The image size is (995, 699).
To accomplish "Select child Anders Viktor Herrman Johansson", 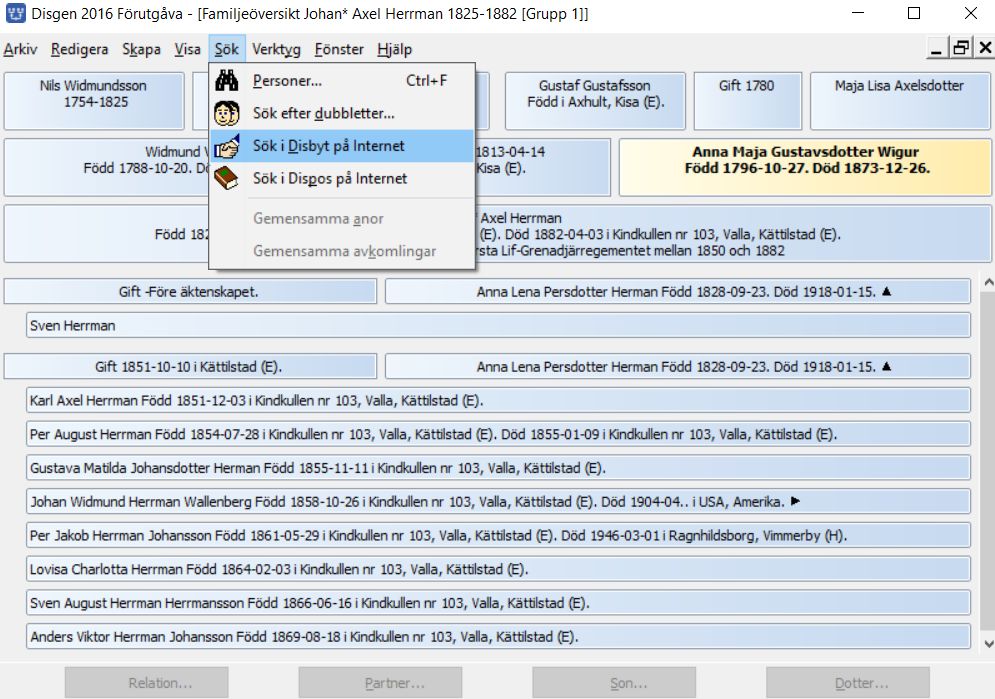I will pos(498,636).
